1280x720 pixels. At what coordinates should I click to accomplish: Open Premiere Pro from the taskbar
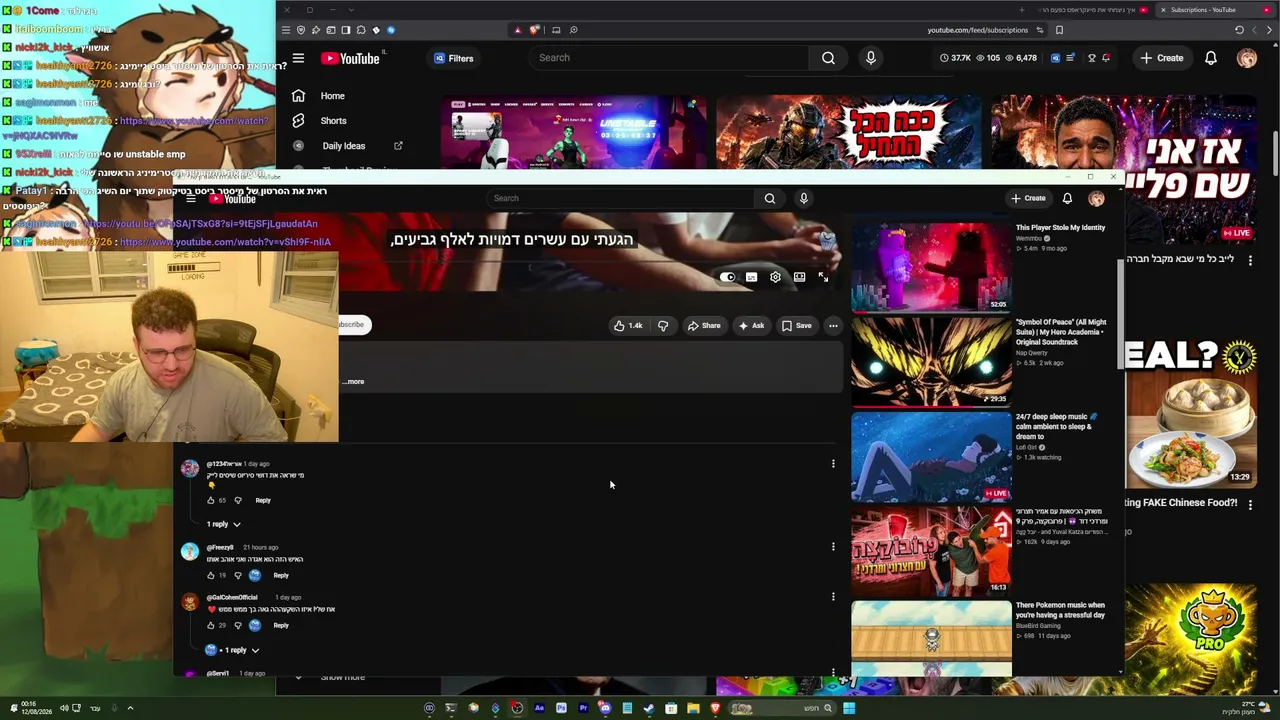[583, 708]
